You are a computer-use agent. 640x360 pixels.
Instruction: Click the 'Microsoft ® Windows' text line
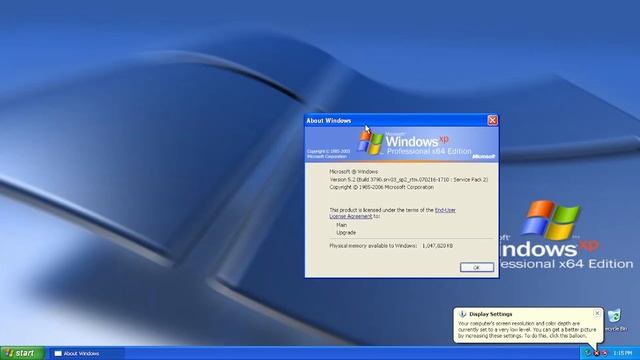[x=353, y=171]
